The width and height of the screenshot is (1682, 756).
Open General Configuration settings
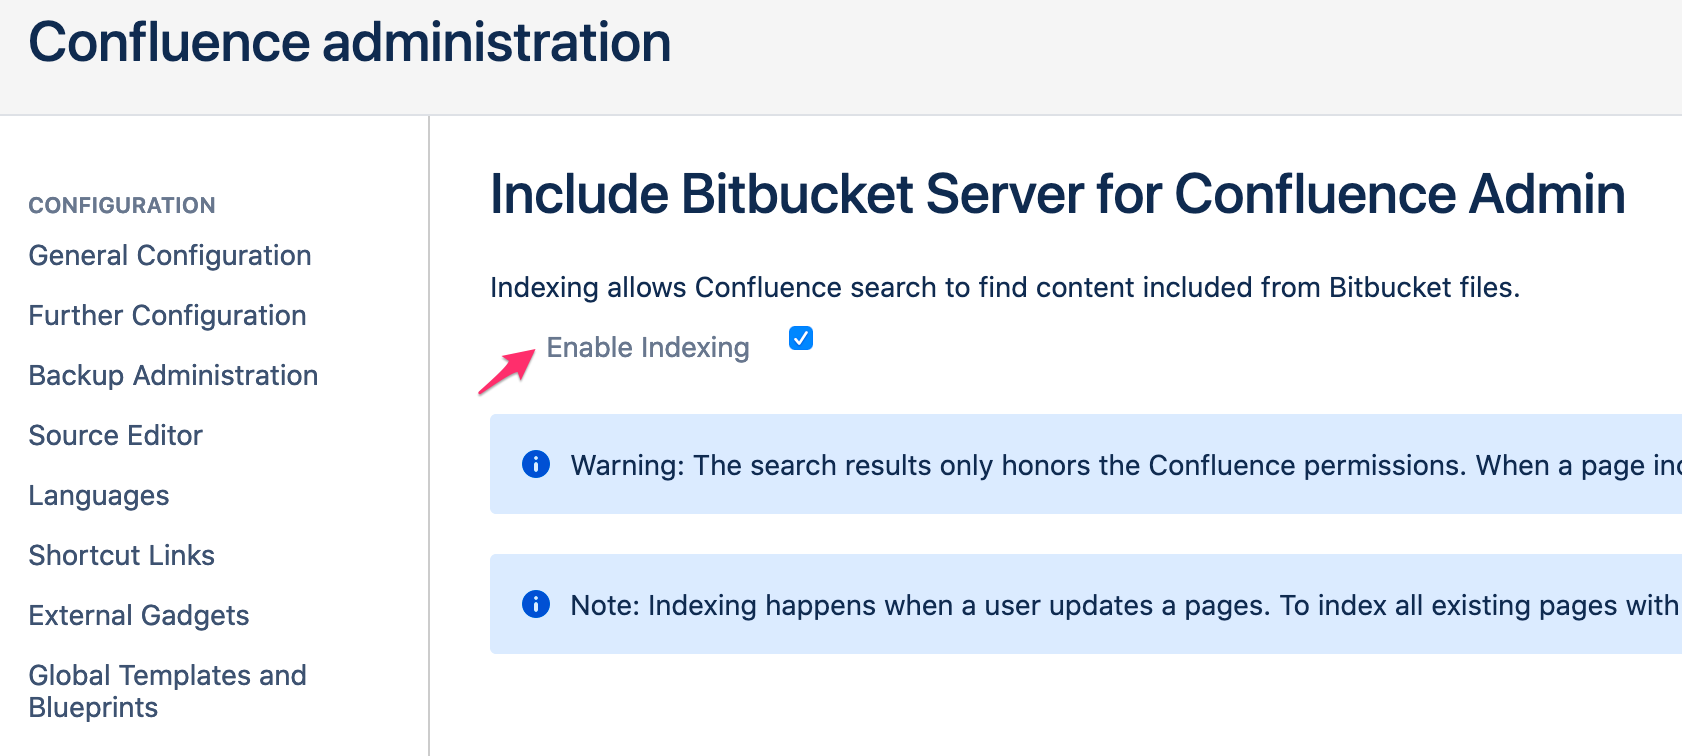pos(170,255)
